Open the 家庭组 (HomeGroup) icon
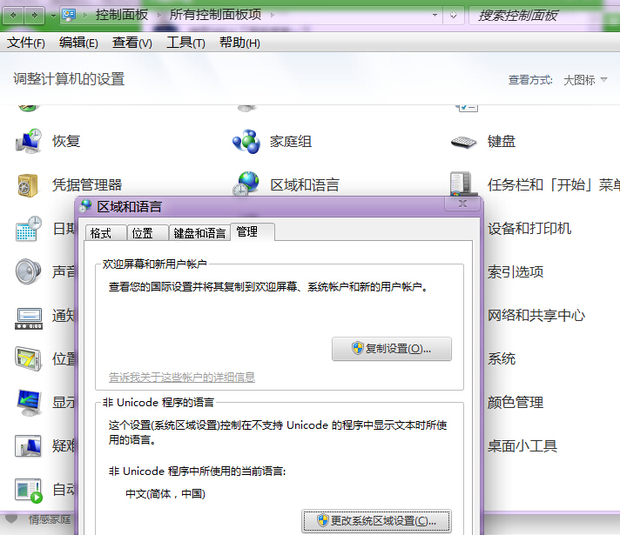This screenshot has width=620, height=535. tap(246, 141)
